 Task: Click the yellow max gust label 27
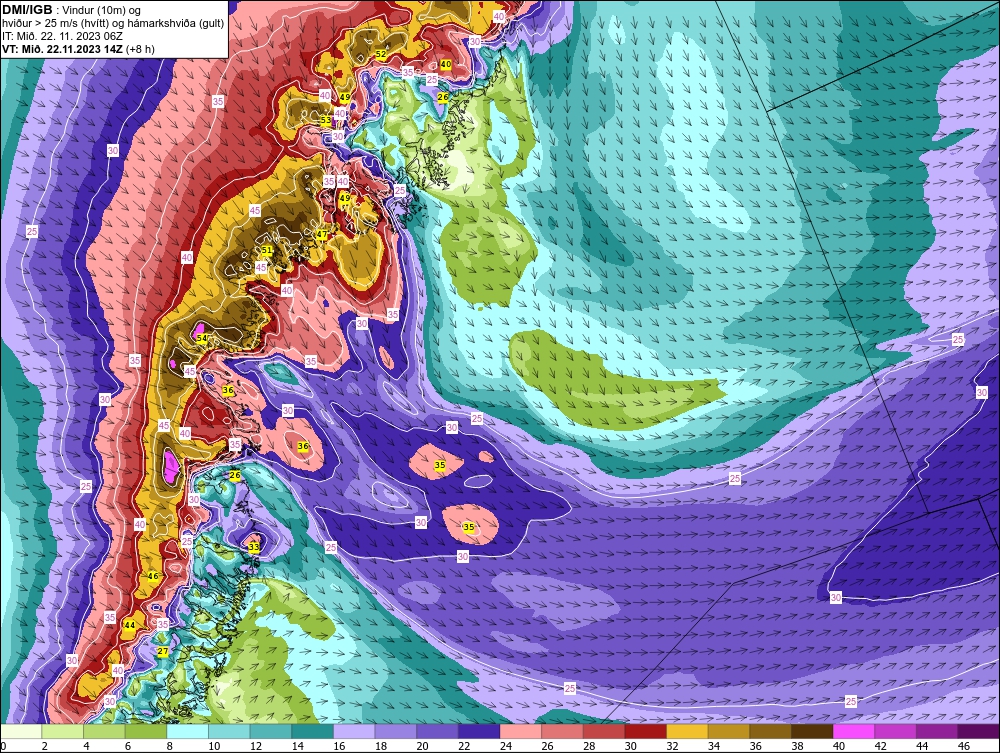(163, 652)
